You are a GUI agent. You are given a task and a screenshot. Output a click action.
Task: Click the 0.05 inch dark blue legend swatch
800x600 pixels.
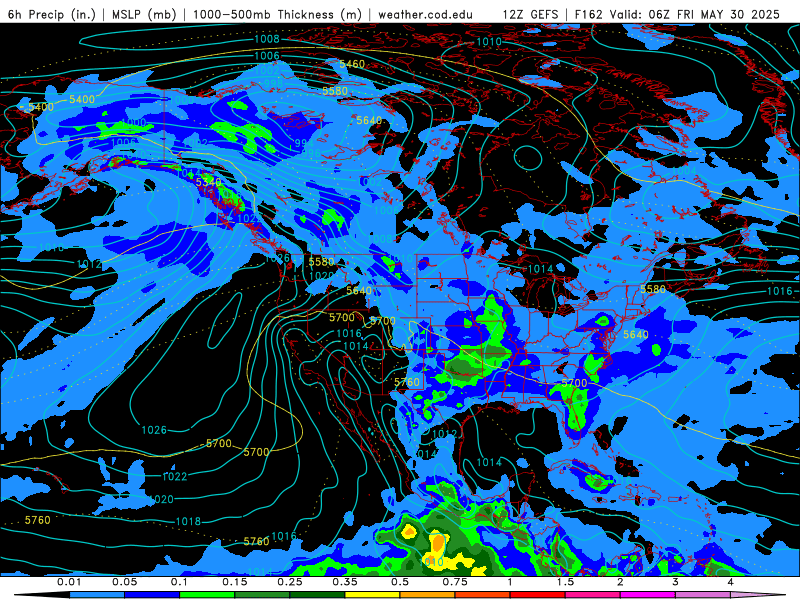152,595
